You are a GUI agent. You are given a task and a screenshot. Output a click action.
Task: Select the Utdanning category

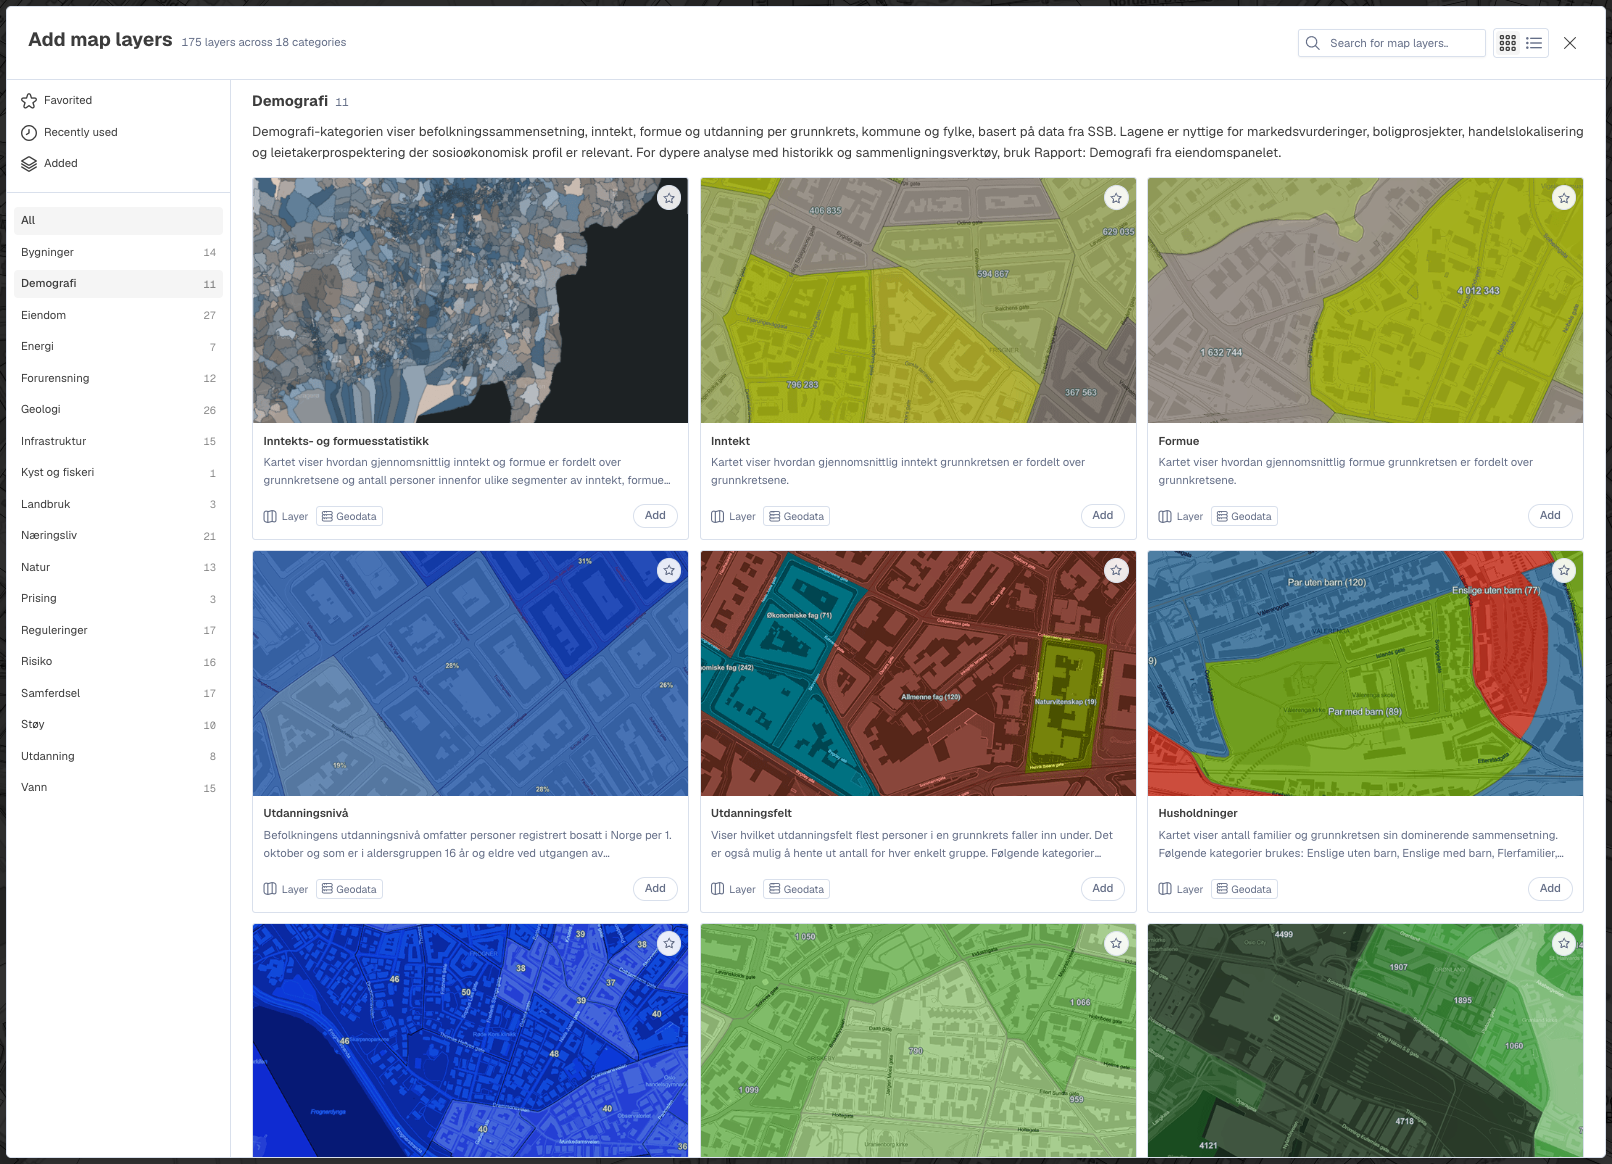[x=118, y=756]
